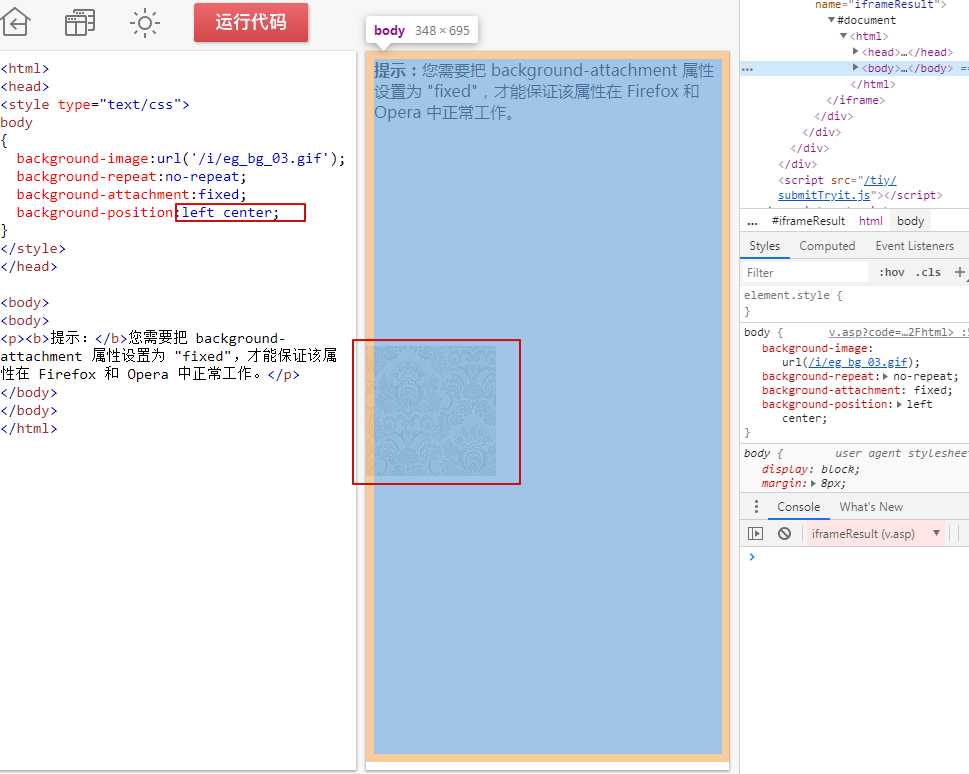Click the ellipsis beside the selected body row
The width and height of the screenshot is (969, 774).
(x=747, y=69)
